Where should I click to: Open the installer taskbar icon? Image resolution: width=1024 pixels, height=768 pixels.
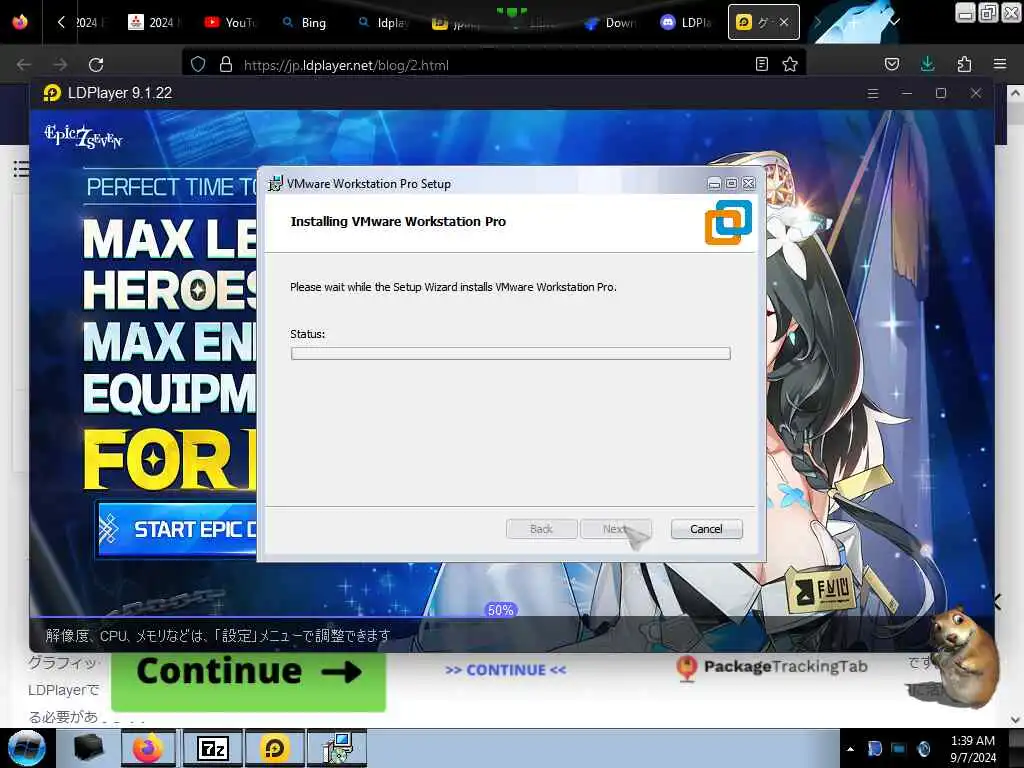coord(338,748)
